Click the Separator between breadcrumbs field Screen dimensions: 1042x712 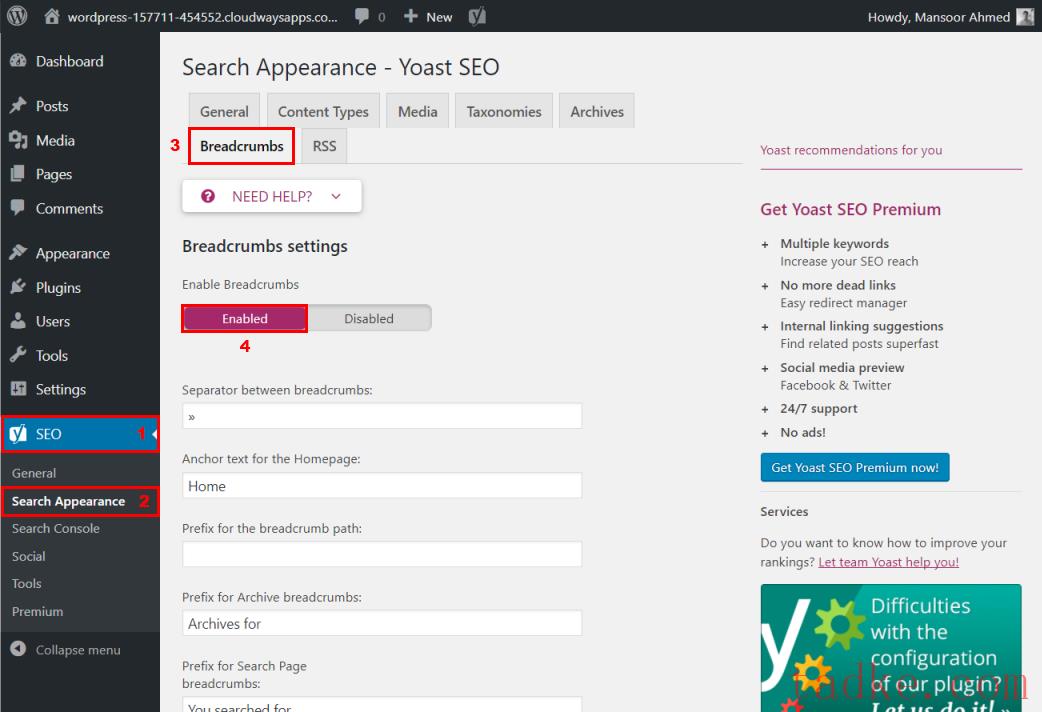pyautogui.click(x=382, y=416)
